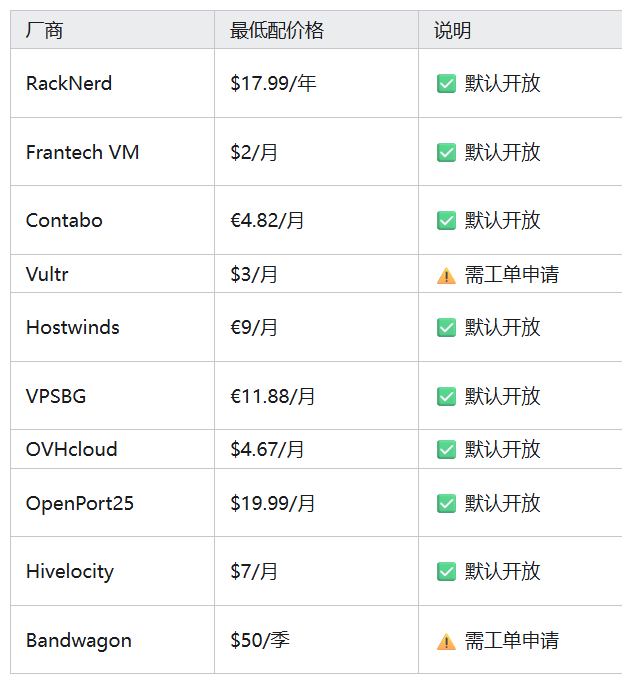Click the green checkmark in VPSBG row
This screenshot has height=681, width=622.
[x=446, y=397]
